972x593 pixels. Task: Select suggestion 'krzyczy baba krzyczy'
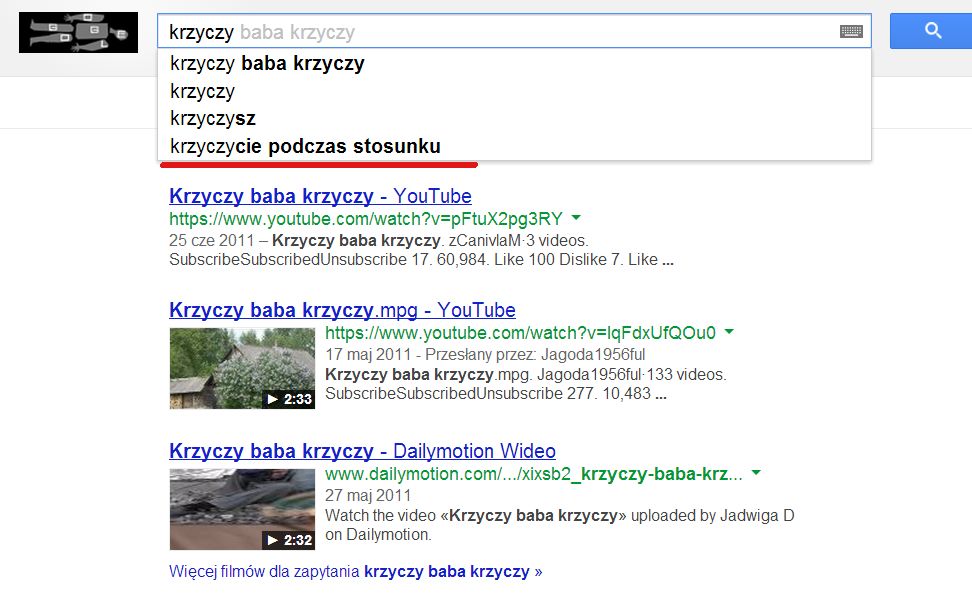tap(515, 63)
